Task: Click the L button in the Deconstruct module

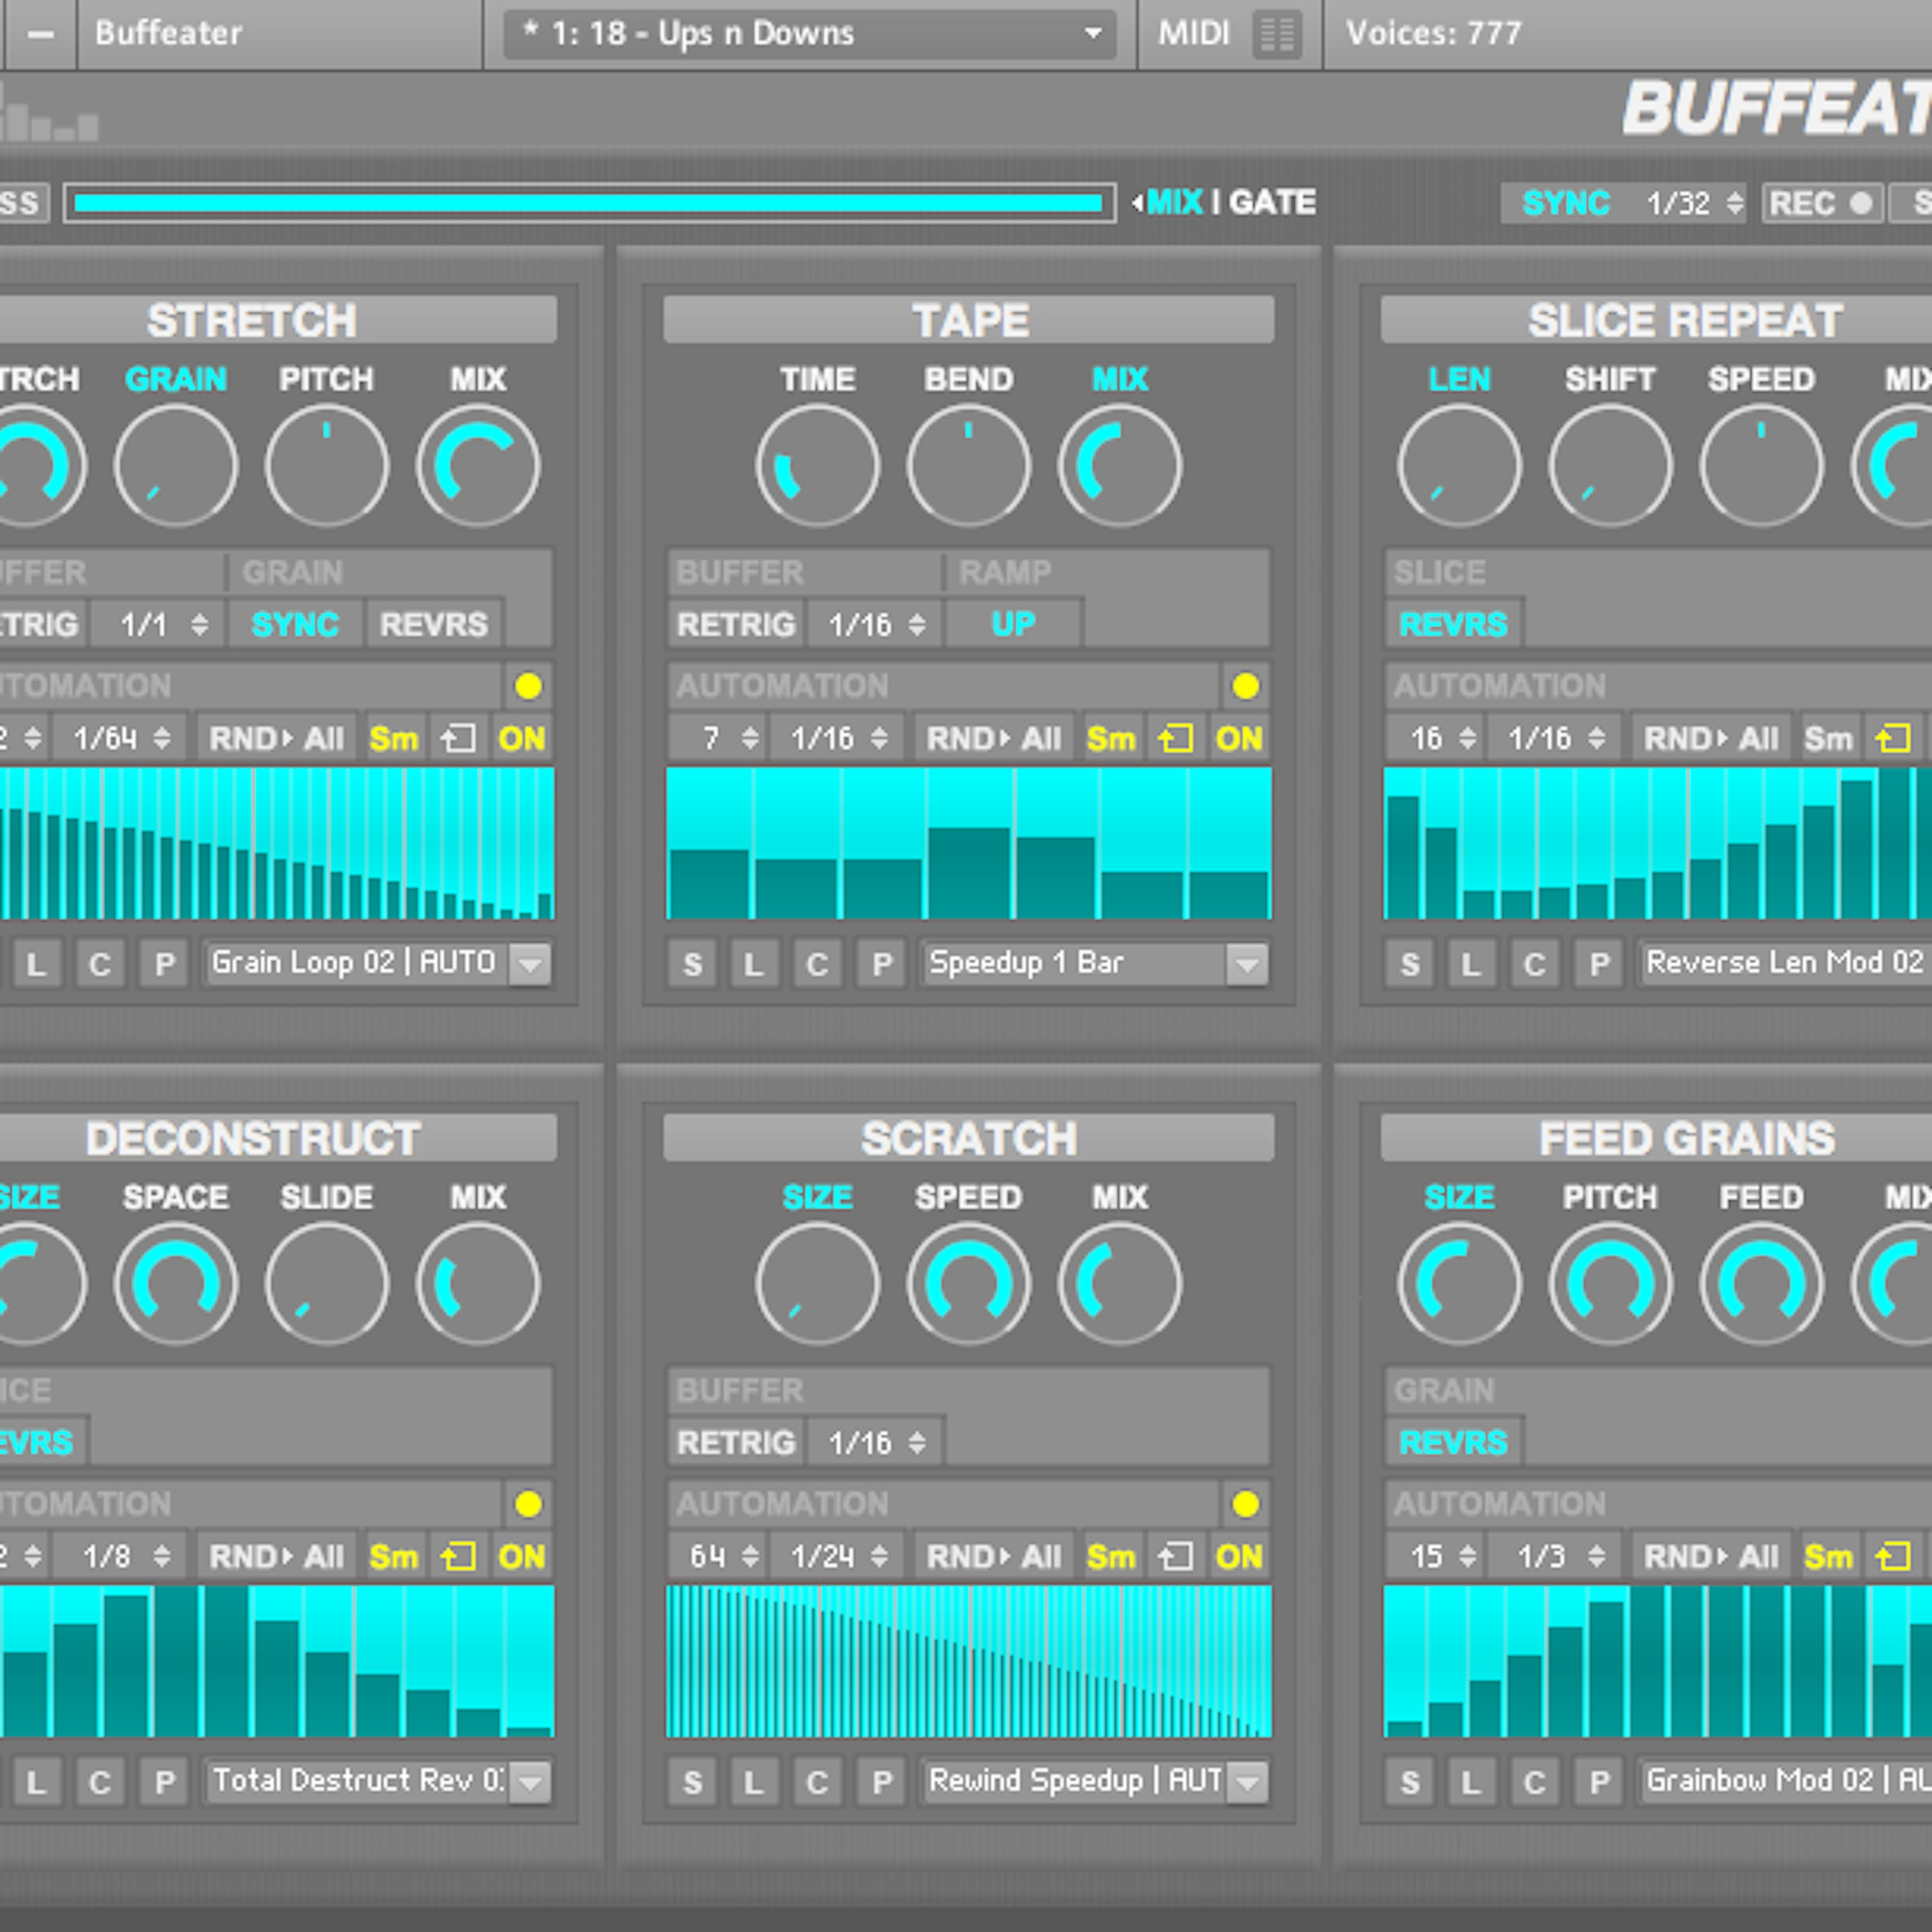Action: 37,1782
